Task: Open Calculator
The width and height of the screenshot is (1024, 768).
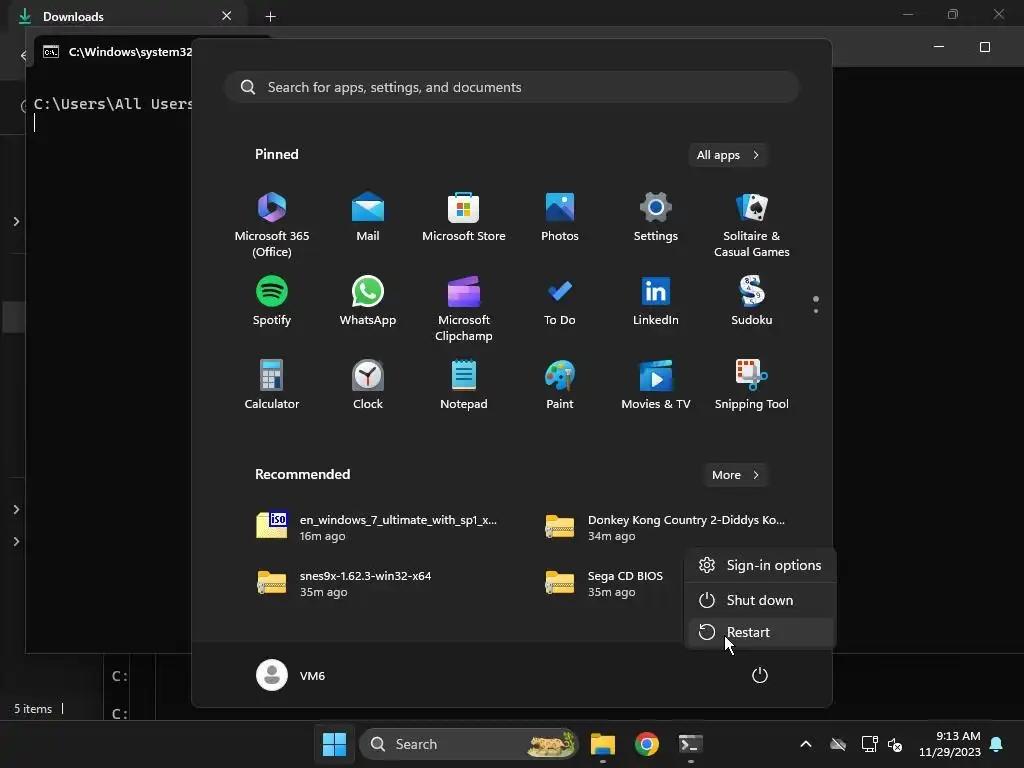Action: [272, 385]
